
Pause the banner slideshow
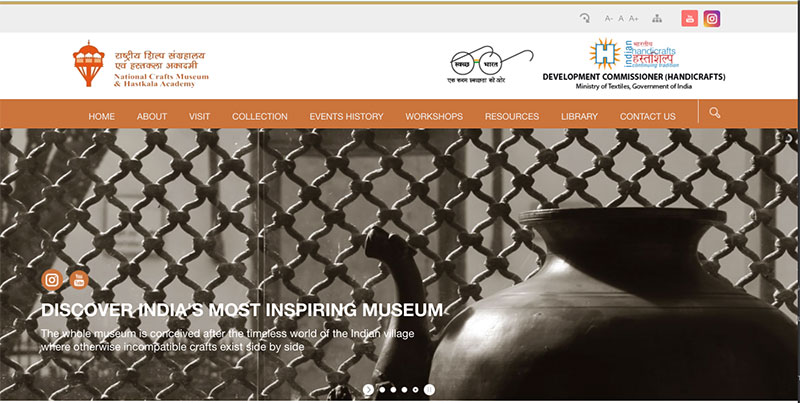tap(430, 390)
